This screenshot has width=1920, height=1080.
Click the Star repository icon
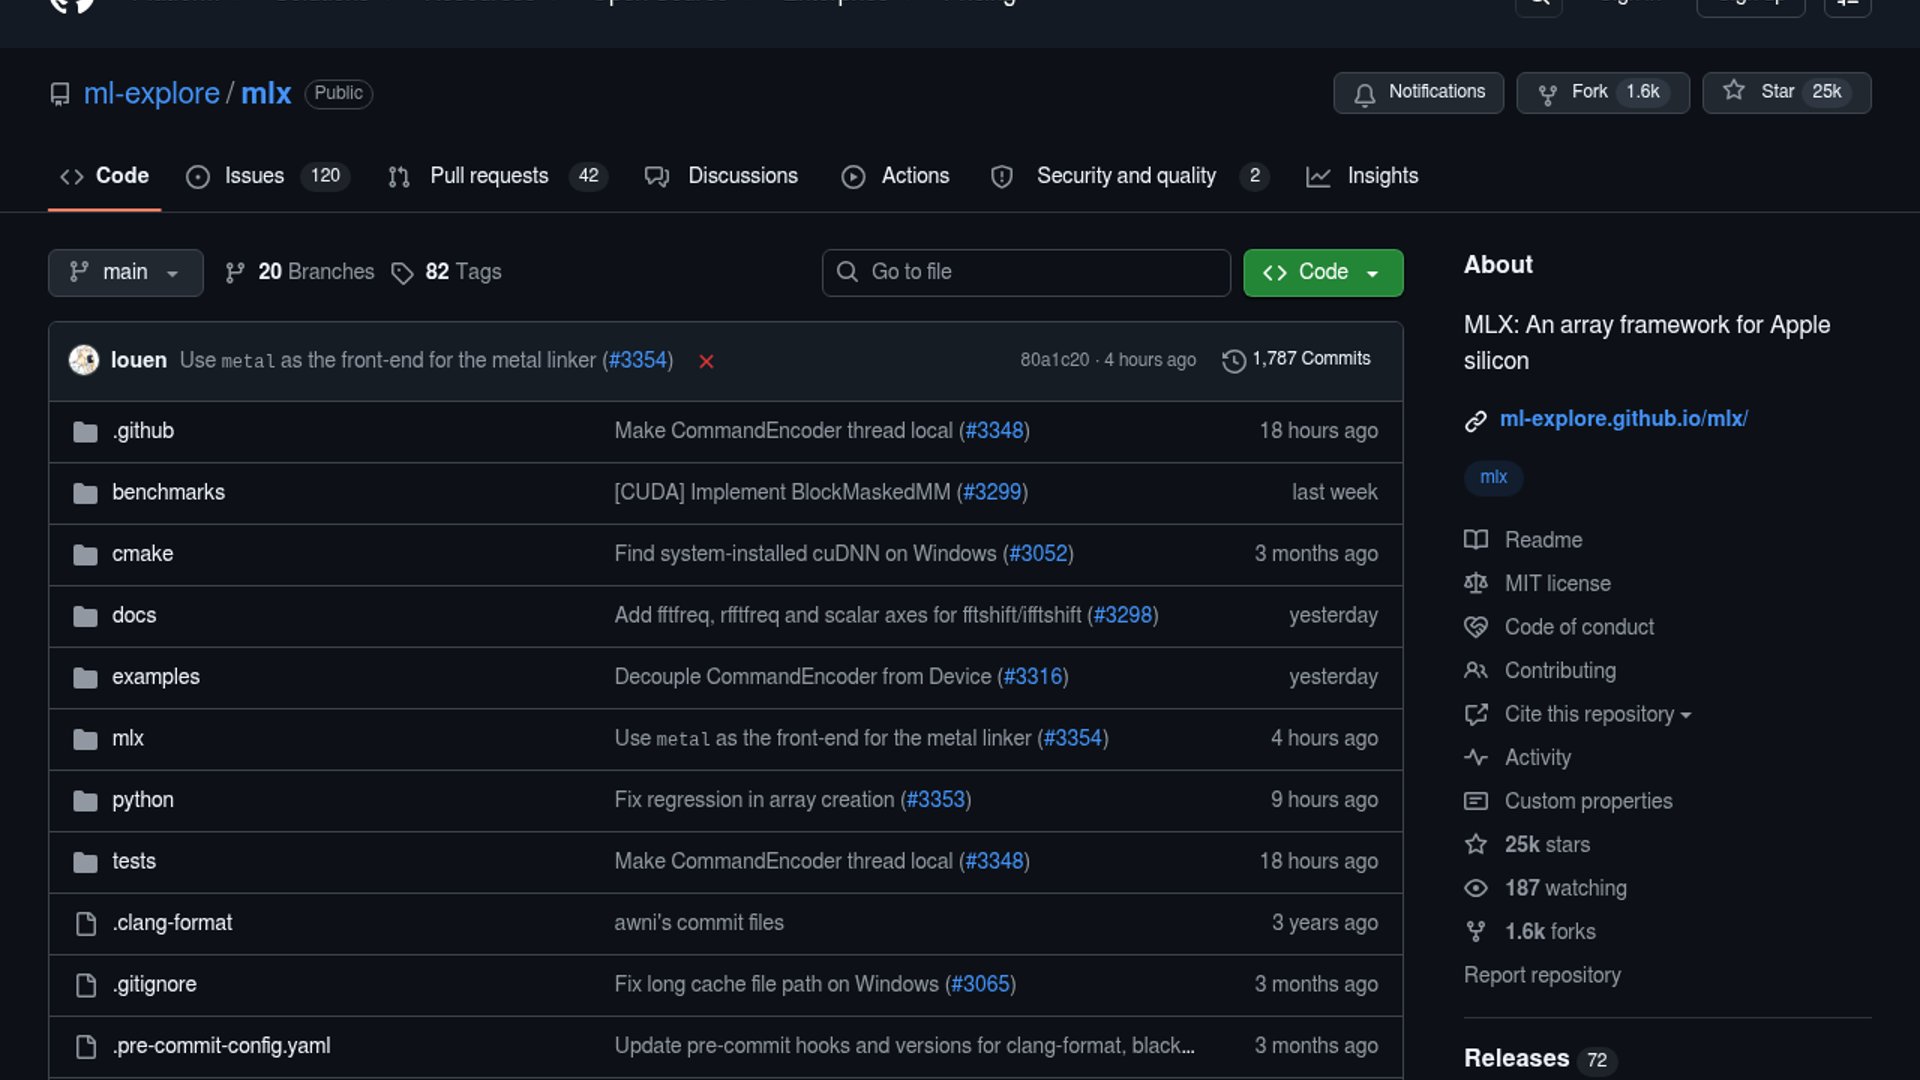coord(1734,91)
